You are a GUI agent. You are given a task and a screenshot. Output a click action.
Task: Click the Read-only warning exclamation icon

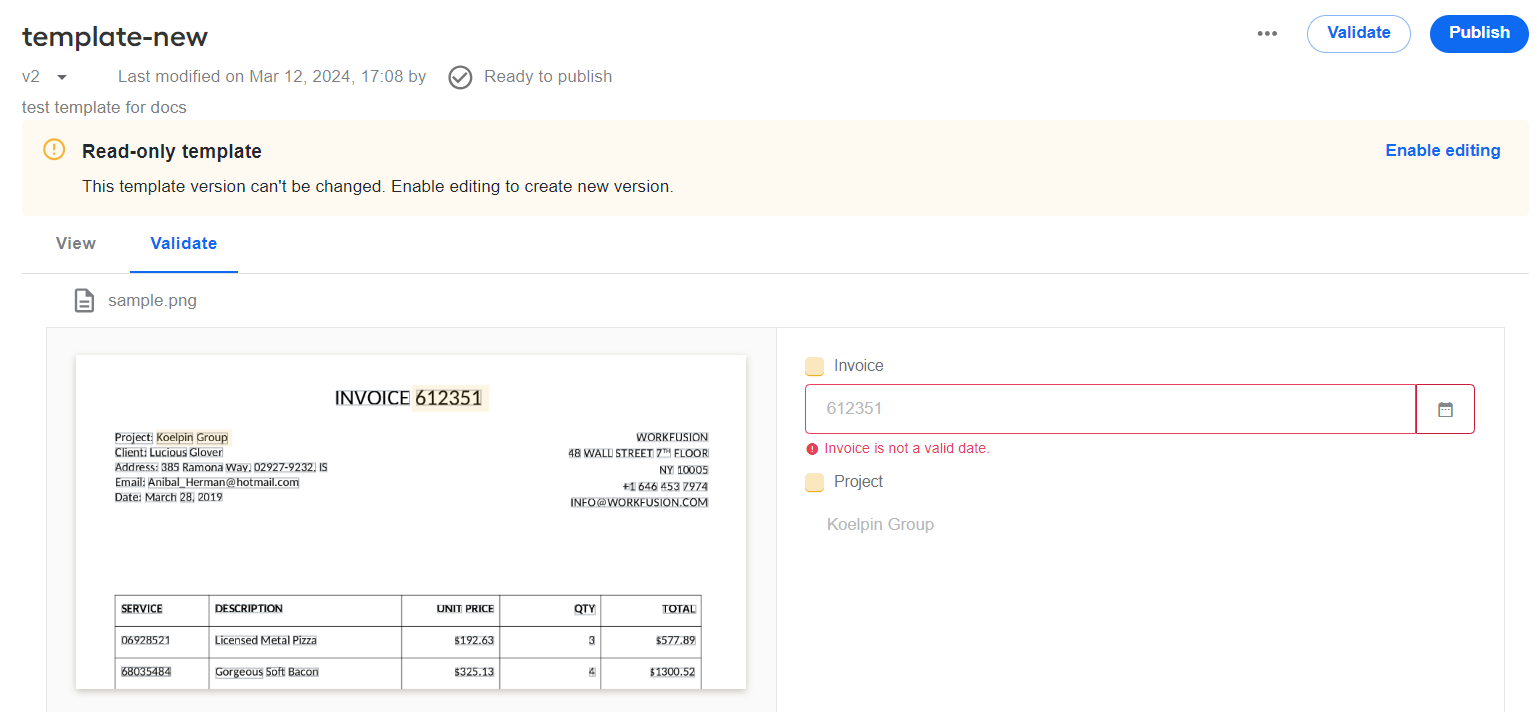click(54, 150)
